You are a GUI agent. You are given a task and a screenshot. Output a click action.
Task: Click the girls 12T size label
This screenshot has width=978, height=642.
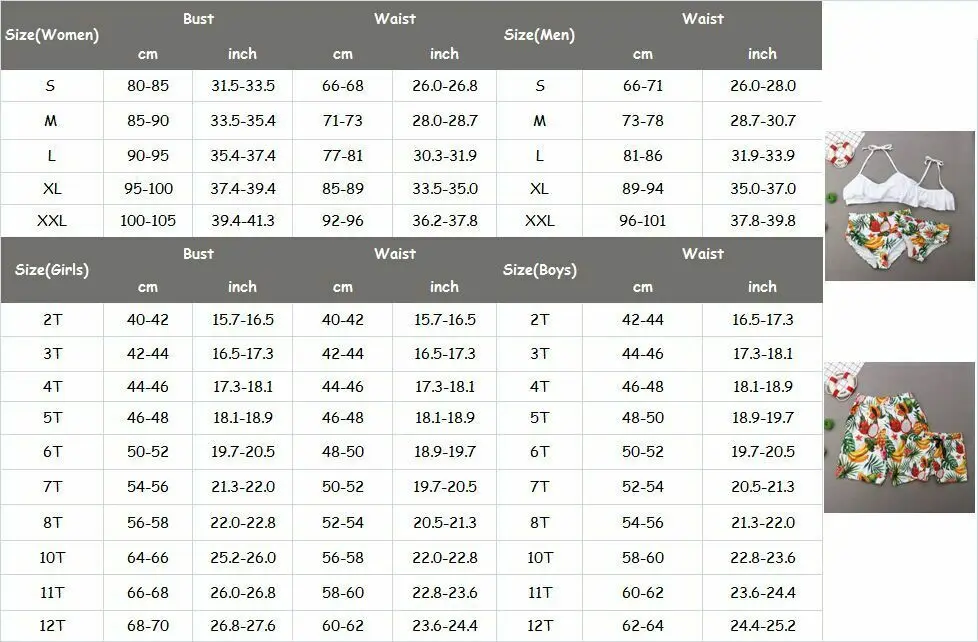[52, 626]
